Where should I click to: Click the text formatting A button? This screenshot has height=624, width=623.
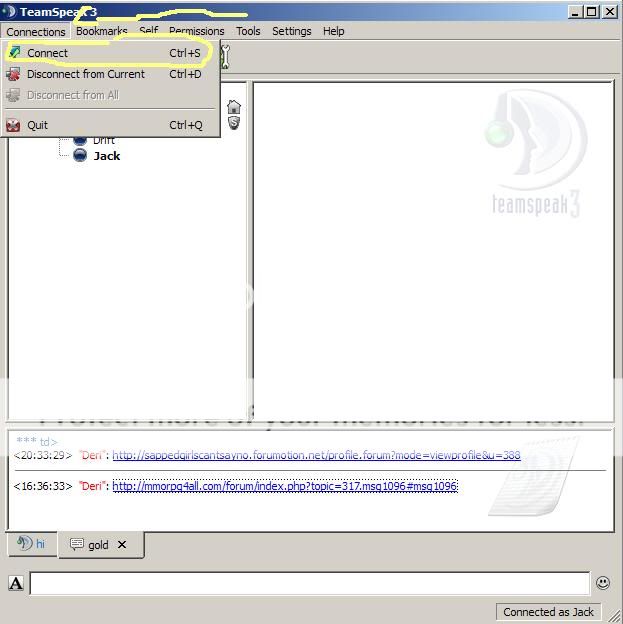[x=16, y=583]
